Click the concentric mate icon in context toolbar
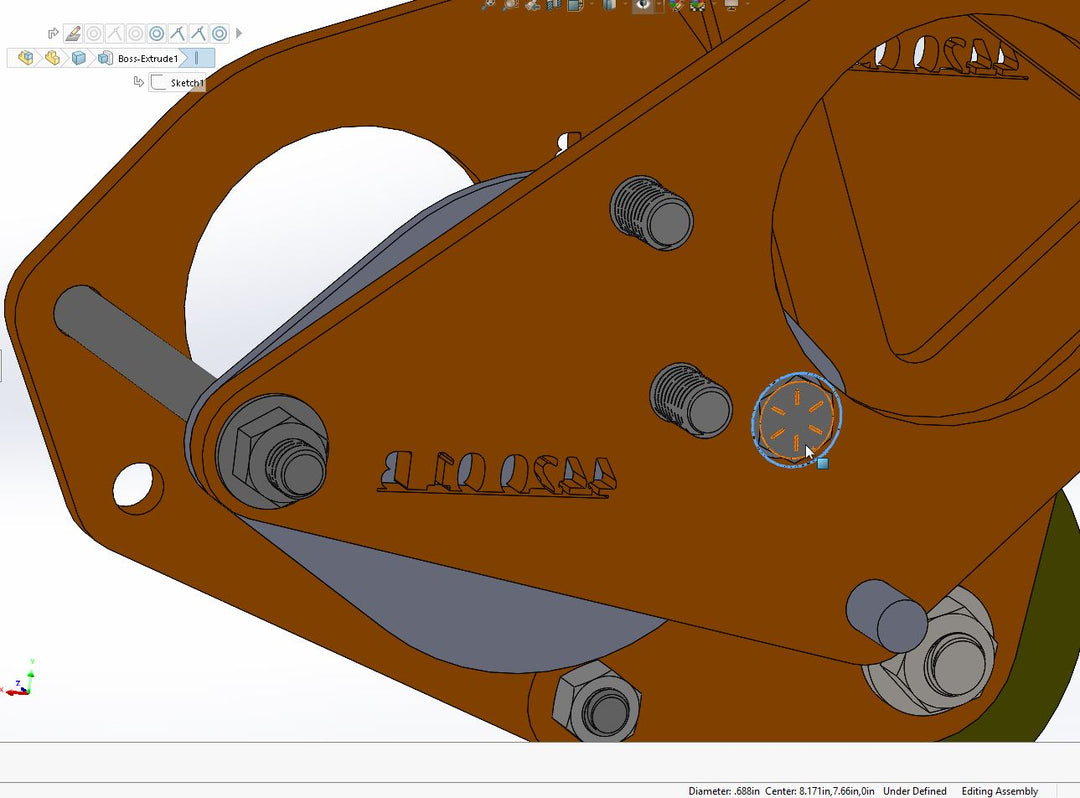The width and height of the screenshot is (1080, 798). coord(157,33)
